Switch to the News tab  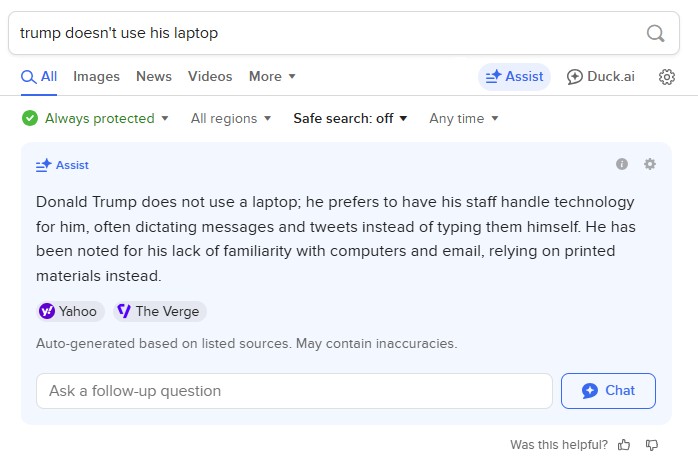coord(154,77)
